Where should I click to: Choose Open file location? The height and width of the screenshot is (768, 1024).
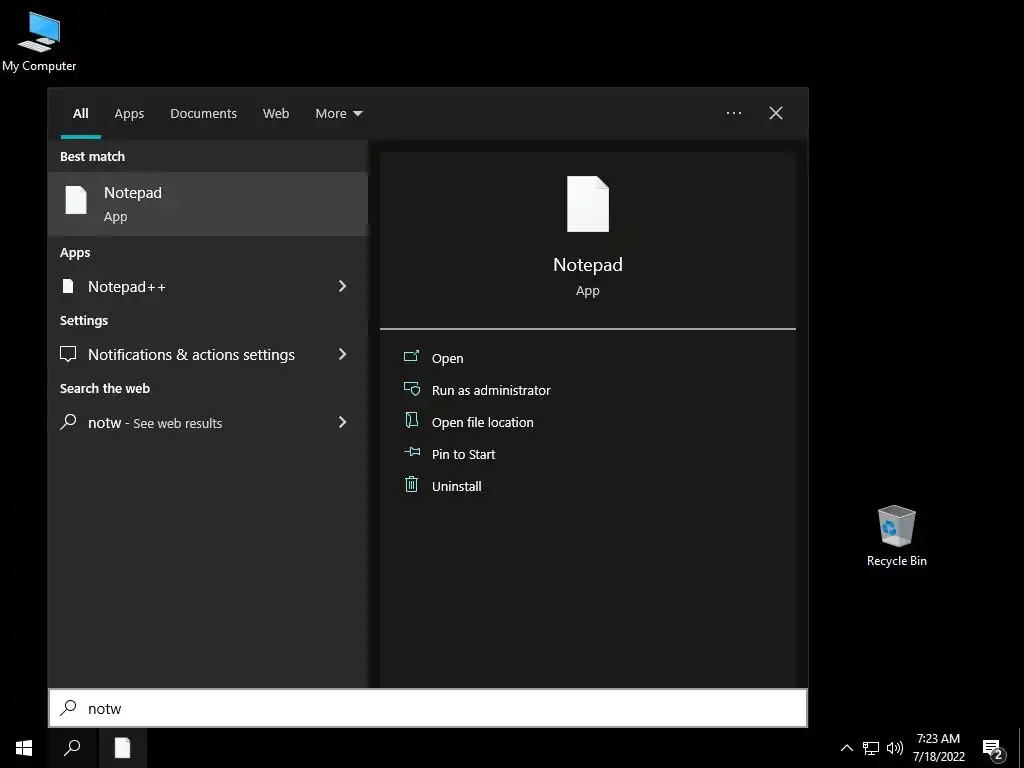[x=483, y=423]
